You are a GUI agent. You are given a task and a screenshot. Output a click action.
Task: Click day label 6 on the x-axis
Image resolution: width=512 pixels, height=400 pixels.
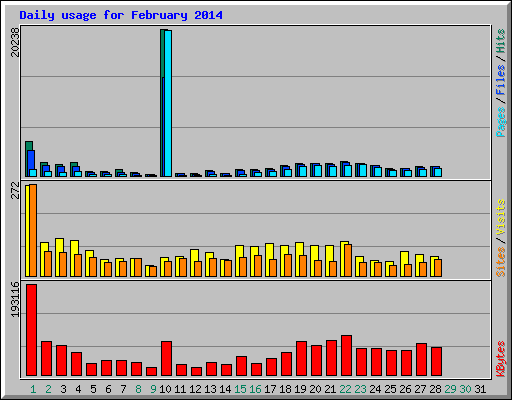point(108,389)
